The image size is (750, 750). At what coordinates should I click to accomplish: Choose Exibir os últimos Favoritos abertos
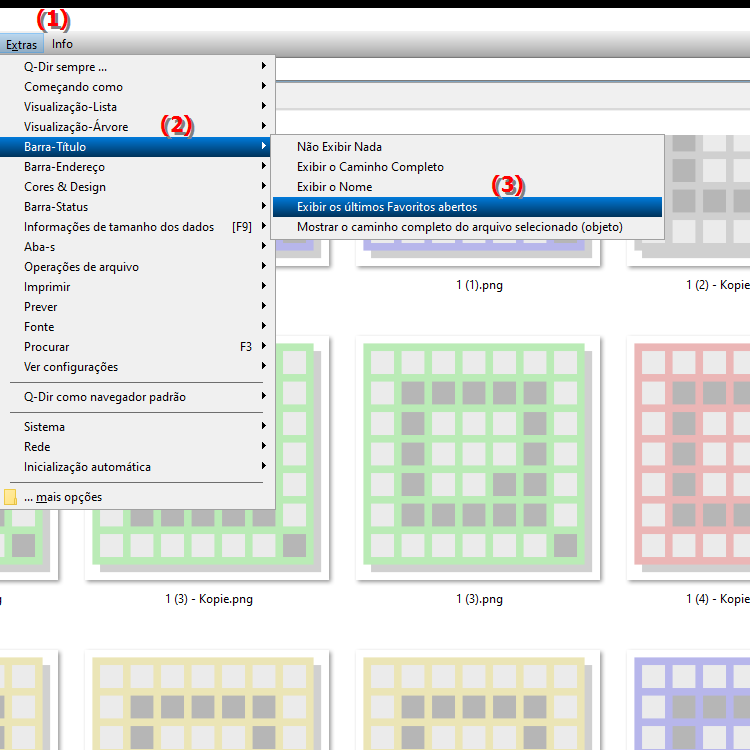(x=467, y=207)
